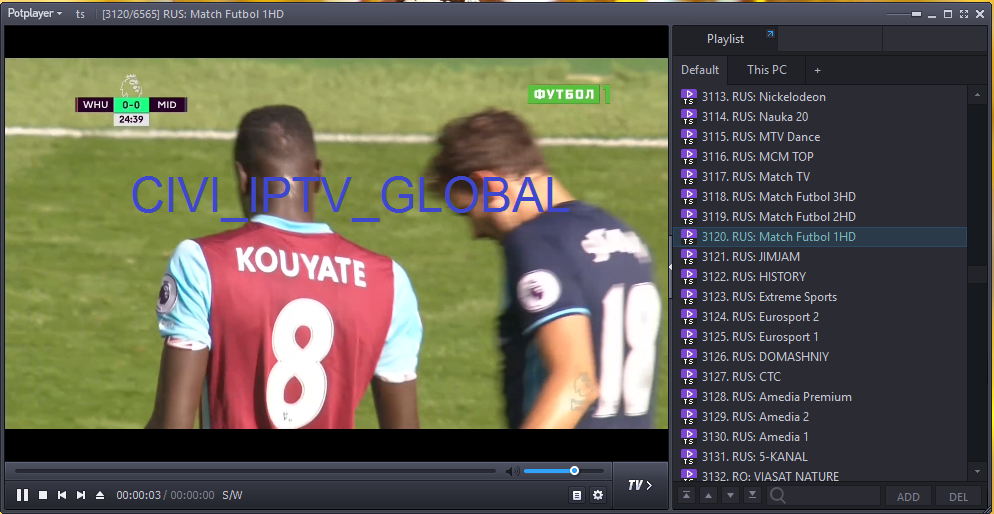Switch to the This PC tab
Image resolution: width=994 pixels, height=514 pixels.
point(767,70)
